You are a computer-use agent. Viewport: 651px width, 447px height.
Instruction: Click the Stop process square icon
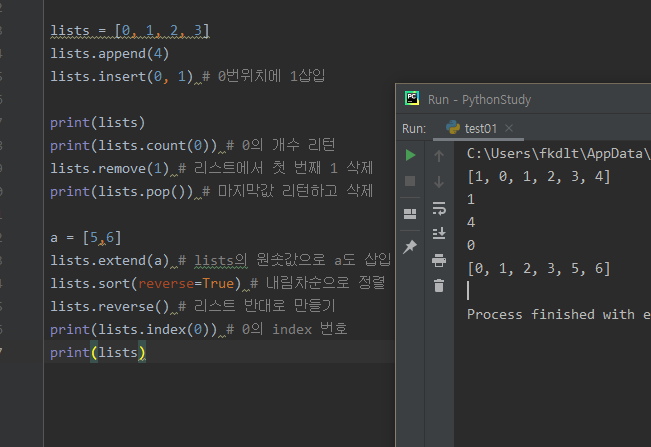pyautogui.click(x=410, y=181)
